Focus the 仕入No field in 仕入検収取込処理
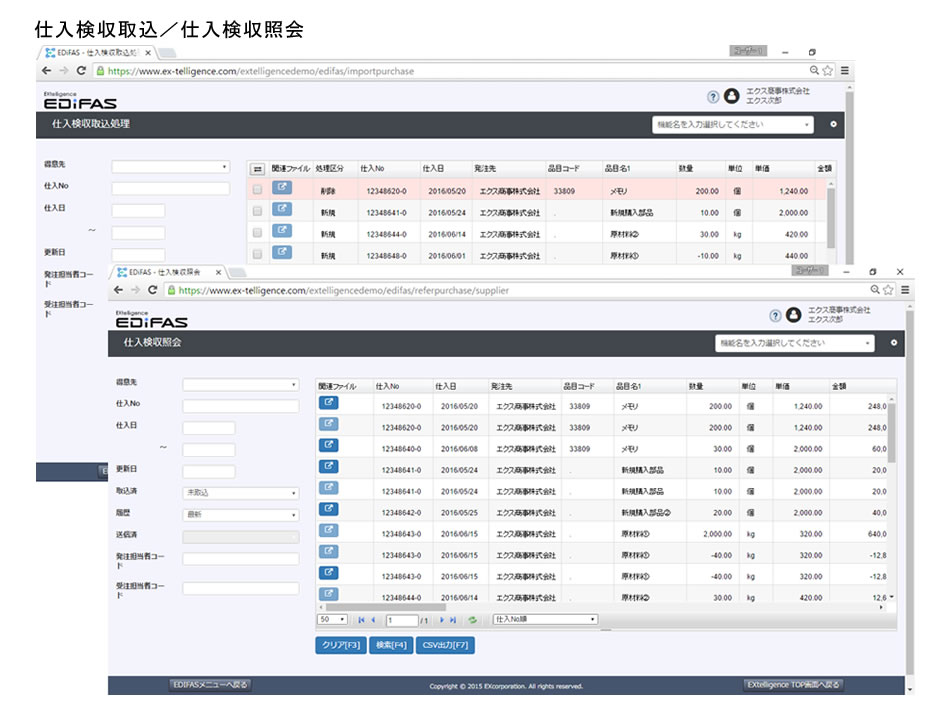 tap(171, 189)
